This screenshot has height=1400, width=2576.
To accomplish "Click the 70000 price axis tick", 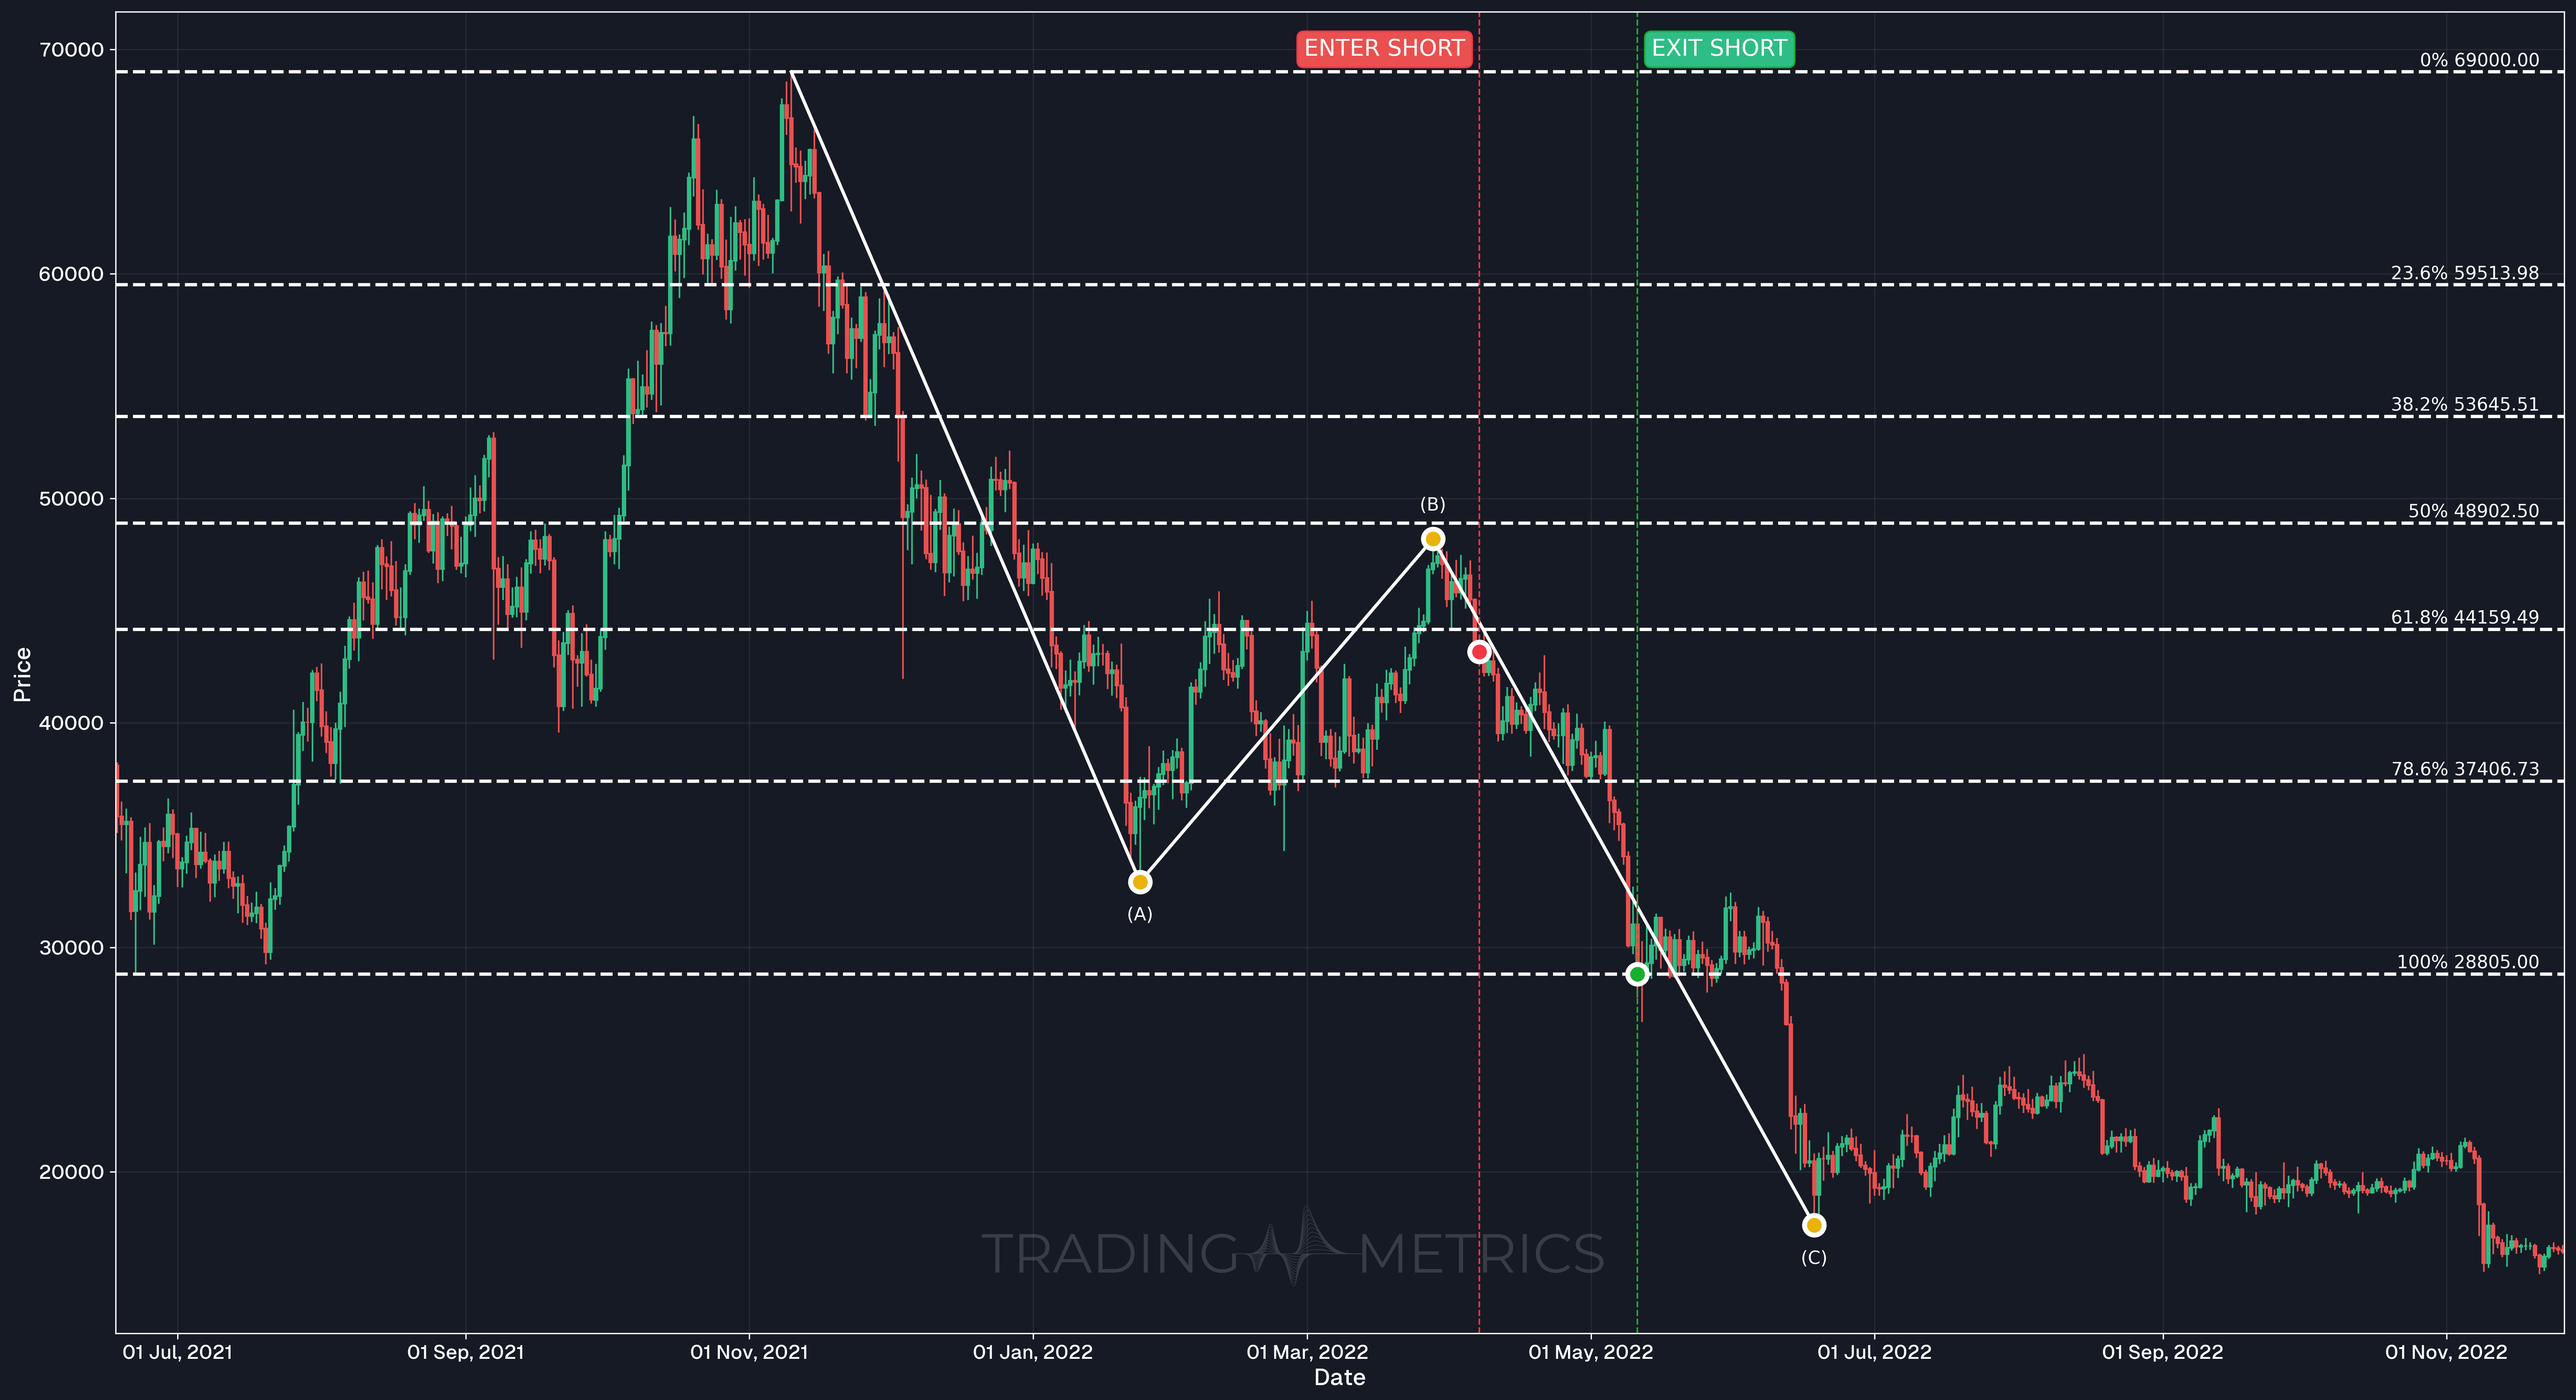I will pos(71,50).
